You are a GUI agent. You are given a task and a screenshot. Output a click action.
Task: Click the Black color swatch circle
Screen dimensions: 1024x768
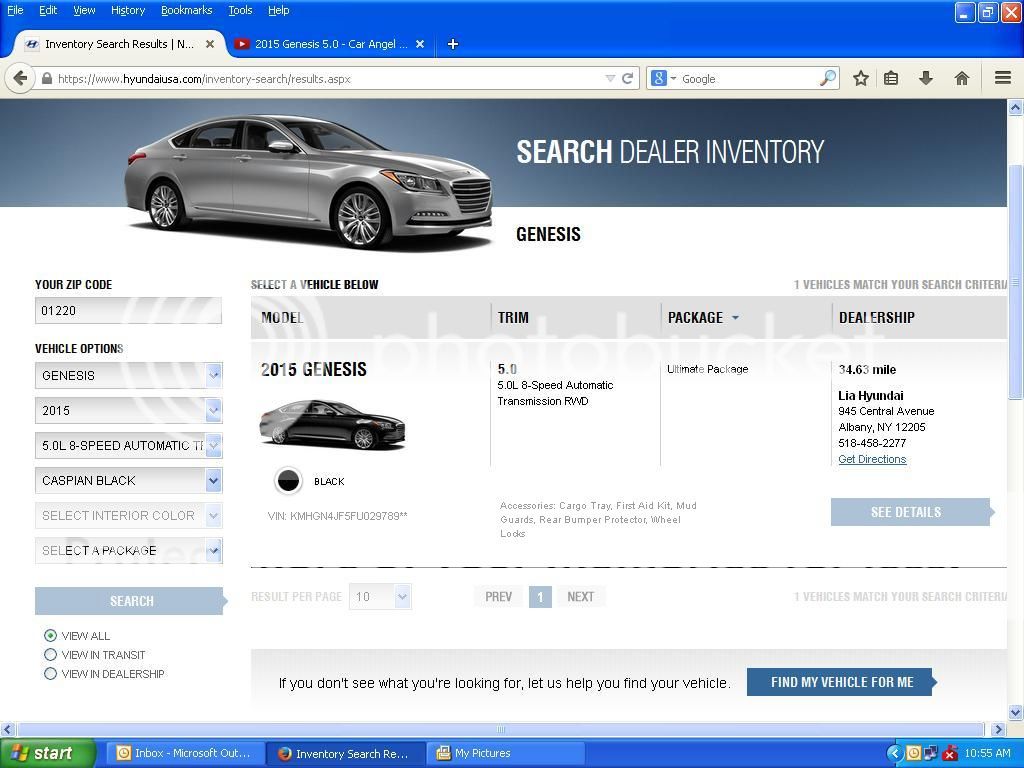coord(288,481)
